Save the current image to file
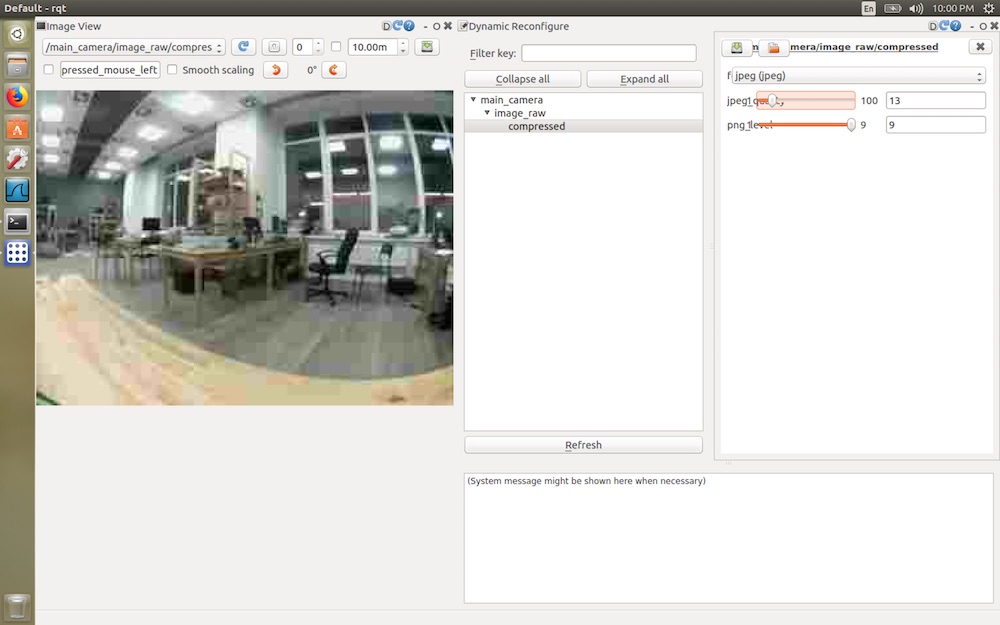The width and height of the screenshot is (1000, 625). tap(427, 46)
